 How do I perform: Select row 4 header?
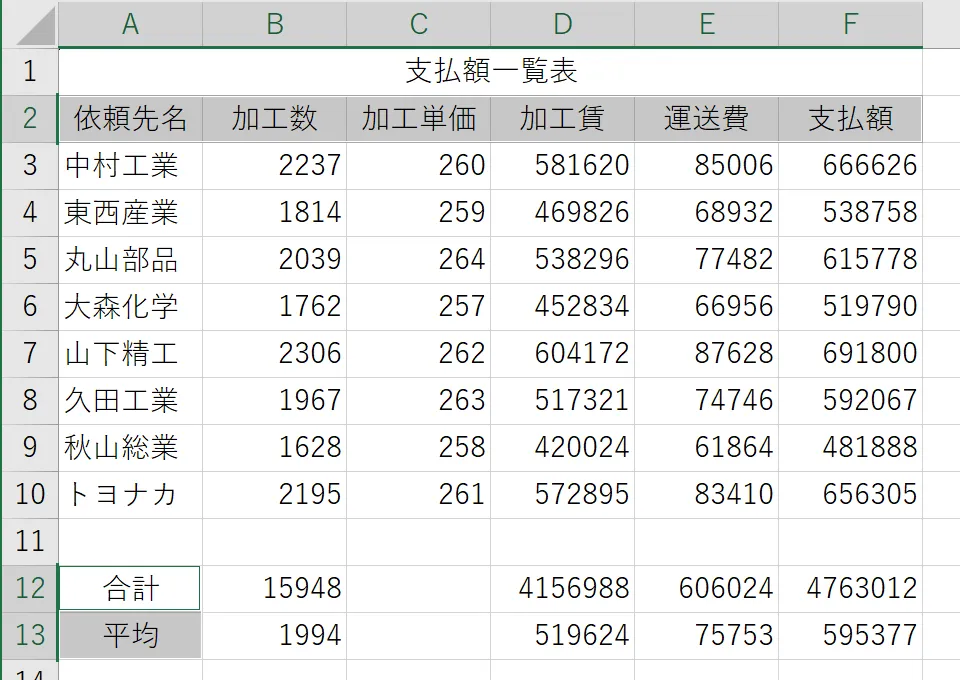click(31, 213)
